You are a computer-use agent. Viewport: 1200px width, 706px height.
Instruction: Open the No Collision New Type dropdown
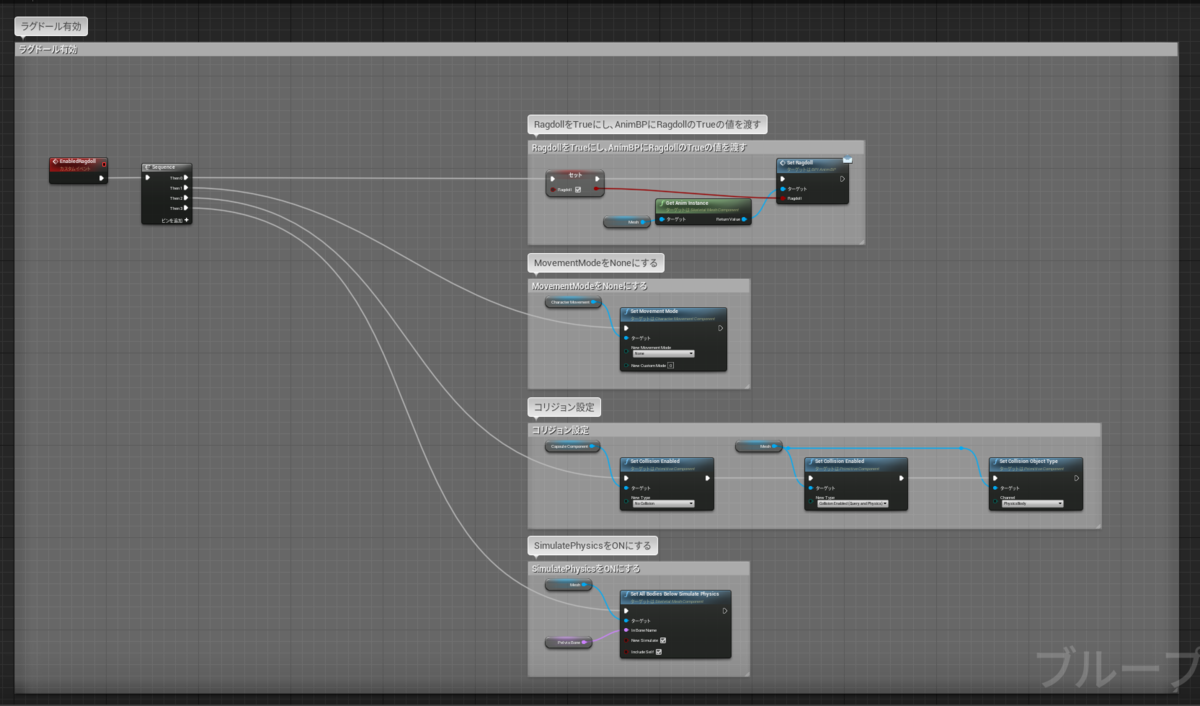[x=663, y=504]
